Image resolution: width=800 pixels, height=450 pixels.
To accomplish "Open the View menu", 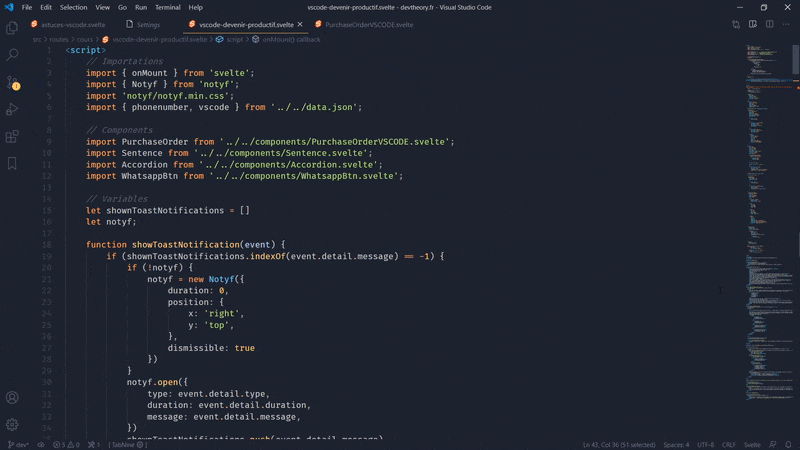I will tap(103, 8).
